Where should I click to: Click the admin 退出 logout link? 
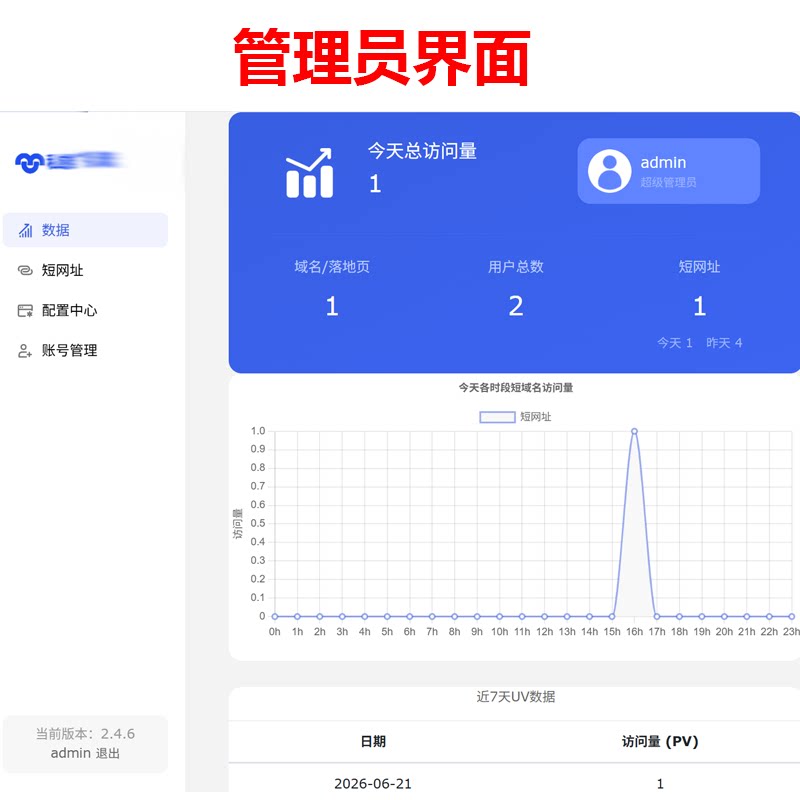click(85, 753)
